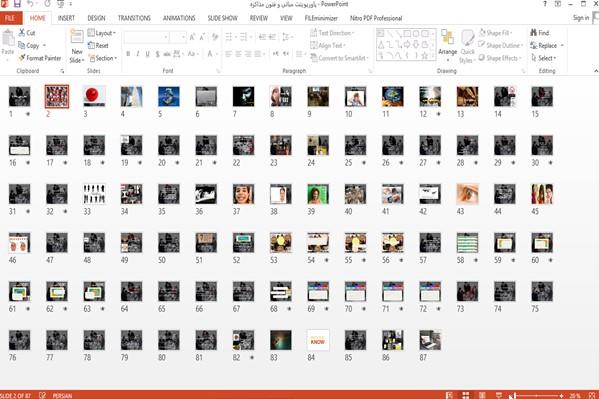The height and width of the screenshot is (399, 599).
Task: Select Slide Sorter view in status bar
Action: click(x=466, y=395)
